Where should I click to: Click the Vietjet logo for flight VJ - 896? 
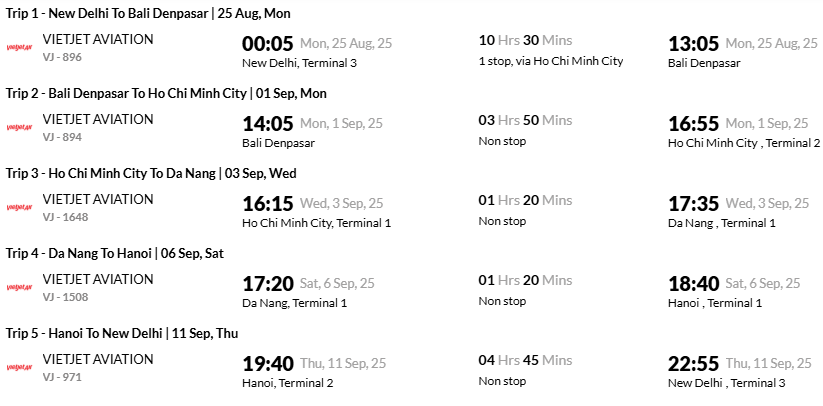19,48
